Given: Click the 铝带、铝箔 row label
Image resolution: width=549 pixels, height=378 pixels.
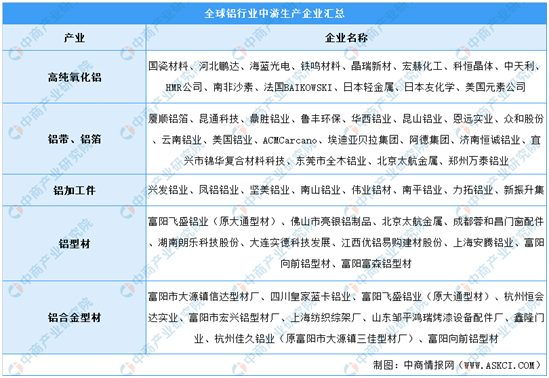Looking at the screenshot, I should pyautogui.click(x=74, y=139).
